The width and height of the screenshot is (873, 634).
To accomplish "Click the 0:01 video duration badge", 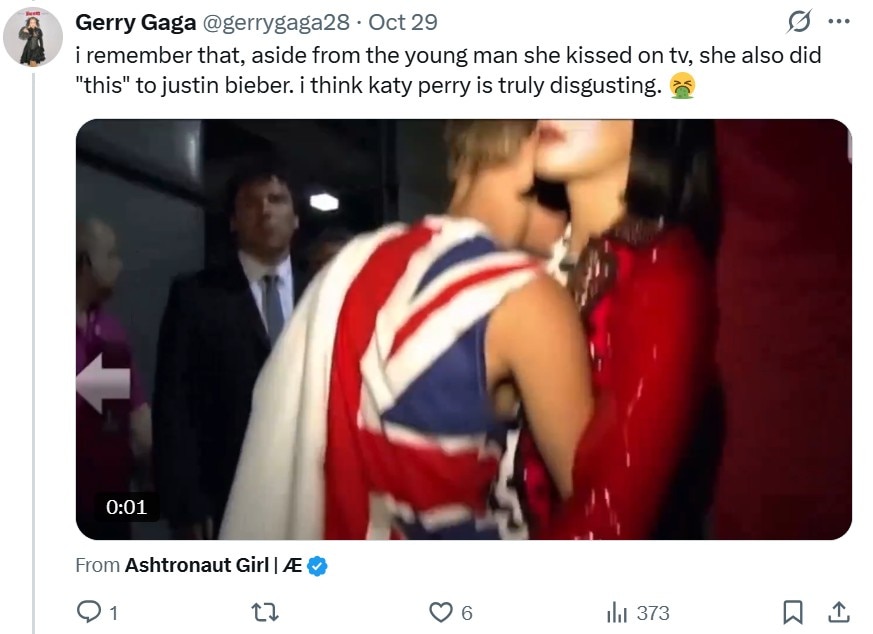I will click(126, 507).
